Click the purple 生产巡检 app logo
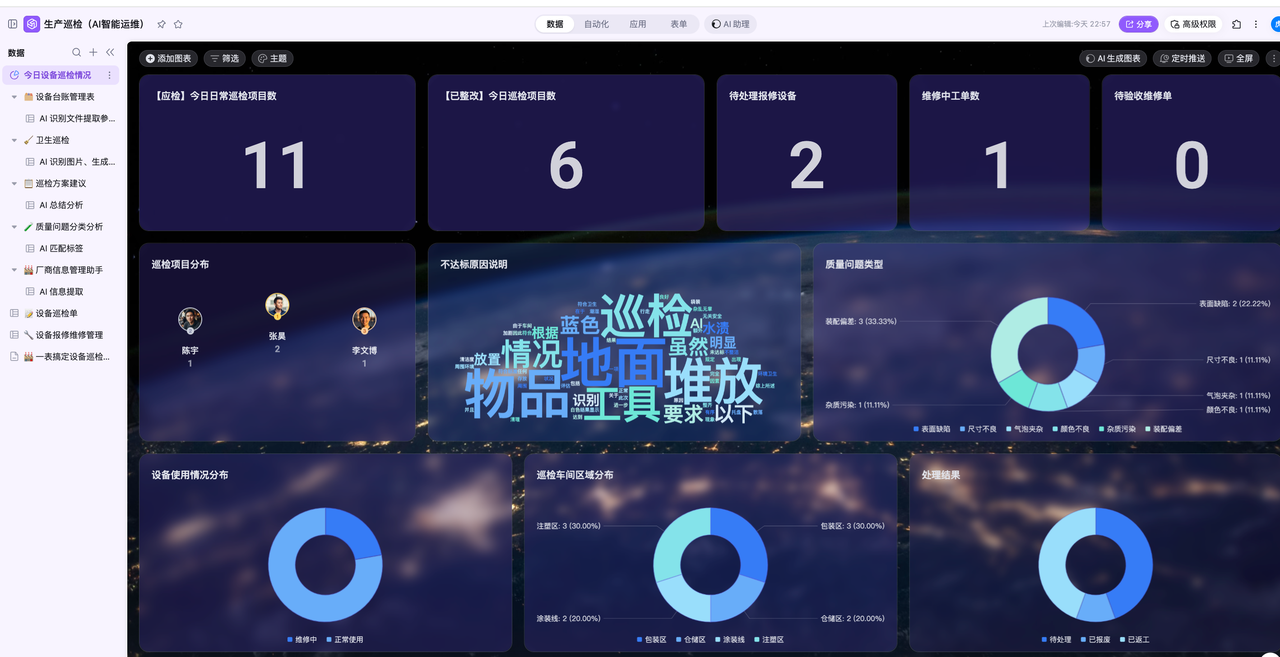The height and width of the screenshot is (657, 1280). (32, 24)
